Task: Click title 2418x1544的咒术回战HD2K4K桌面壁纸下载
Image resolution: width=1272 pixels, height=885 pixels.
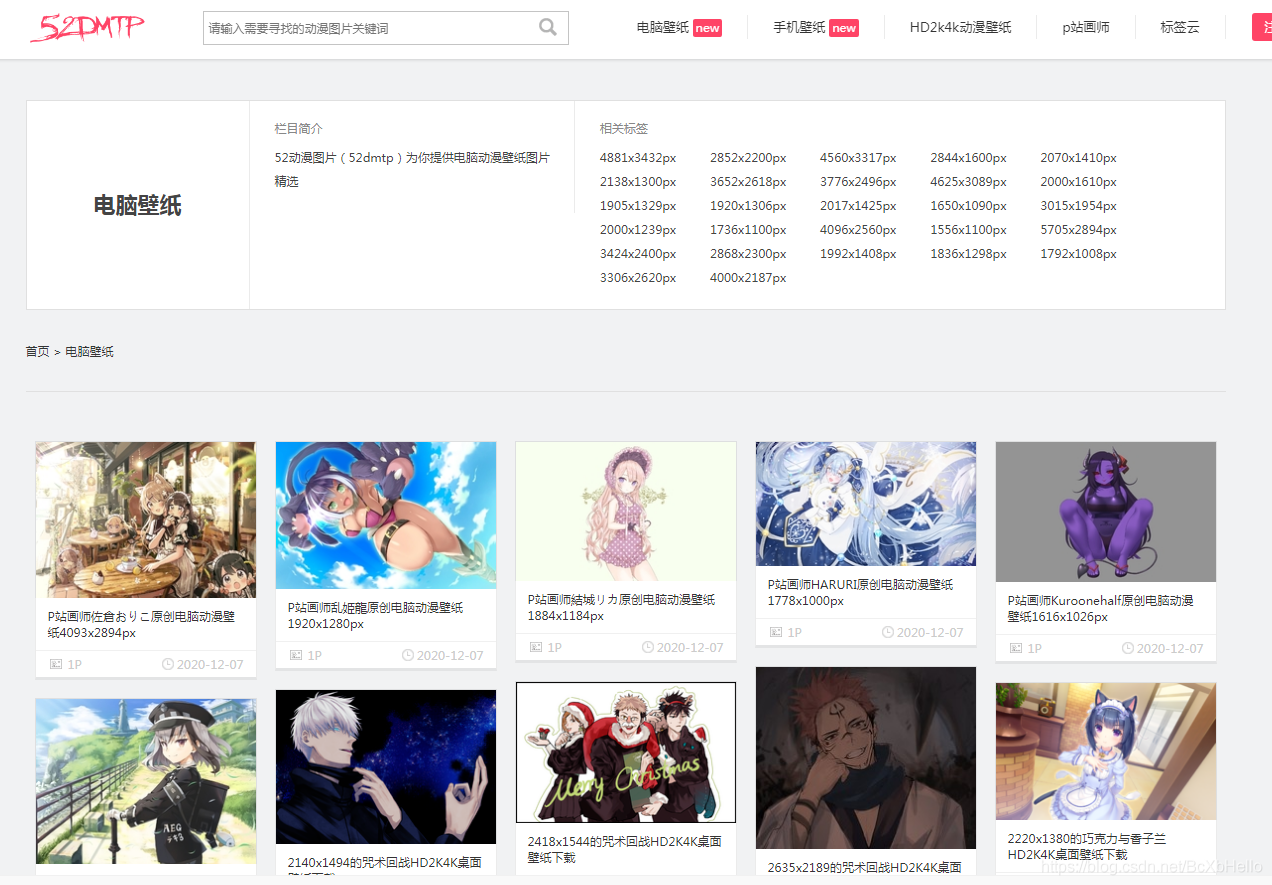Action: pos(625,850)
